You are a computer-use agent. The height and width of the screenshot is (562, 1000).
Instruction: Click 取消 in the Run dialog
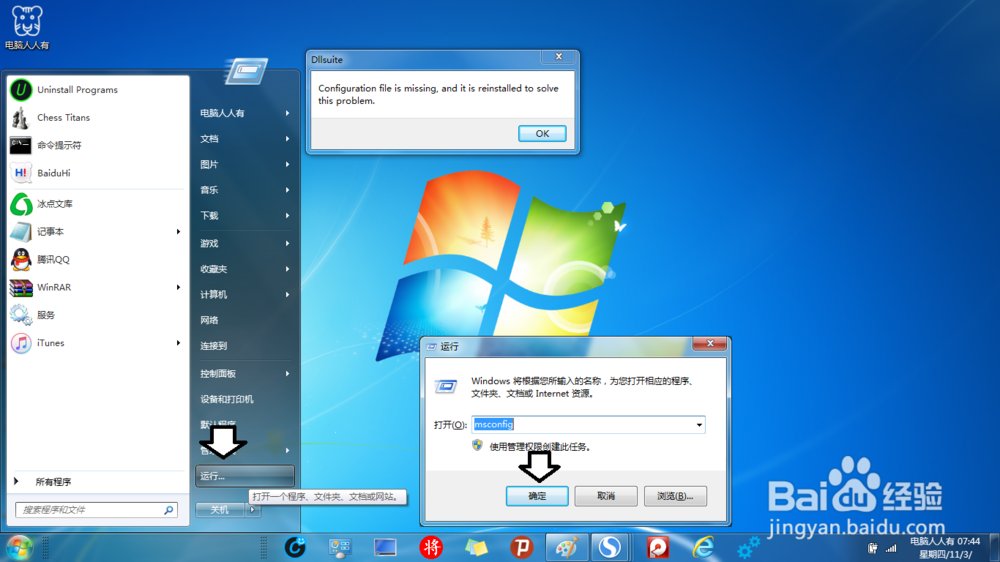coord(606,496)
